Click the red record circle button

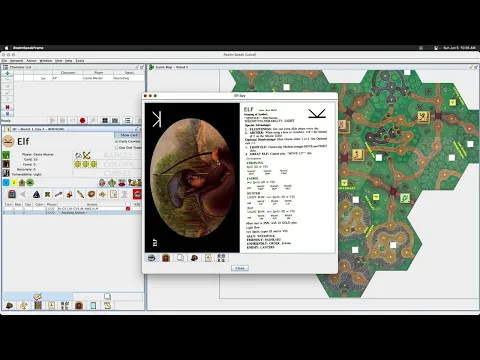point(82,120)
